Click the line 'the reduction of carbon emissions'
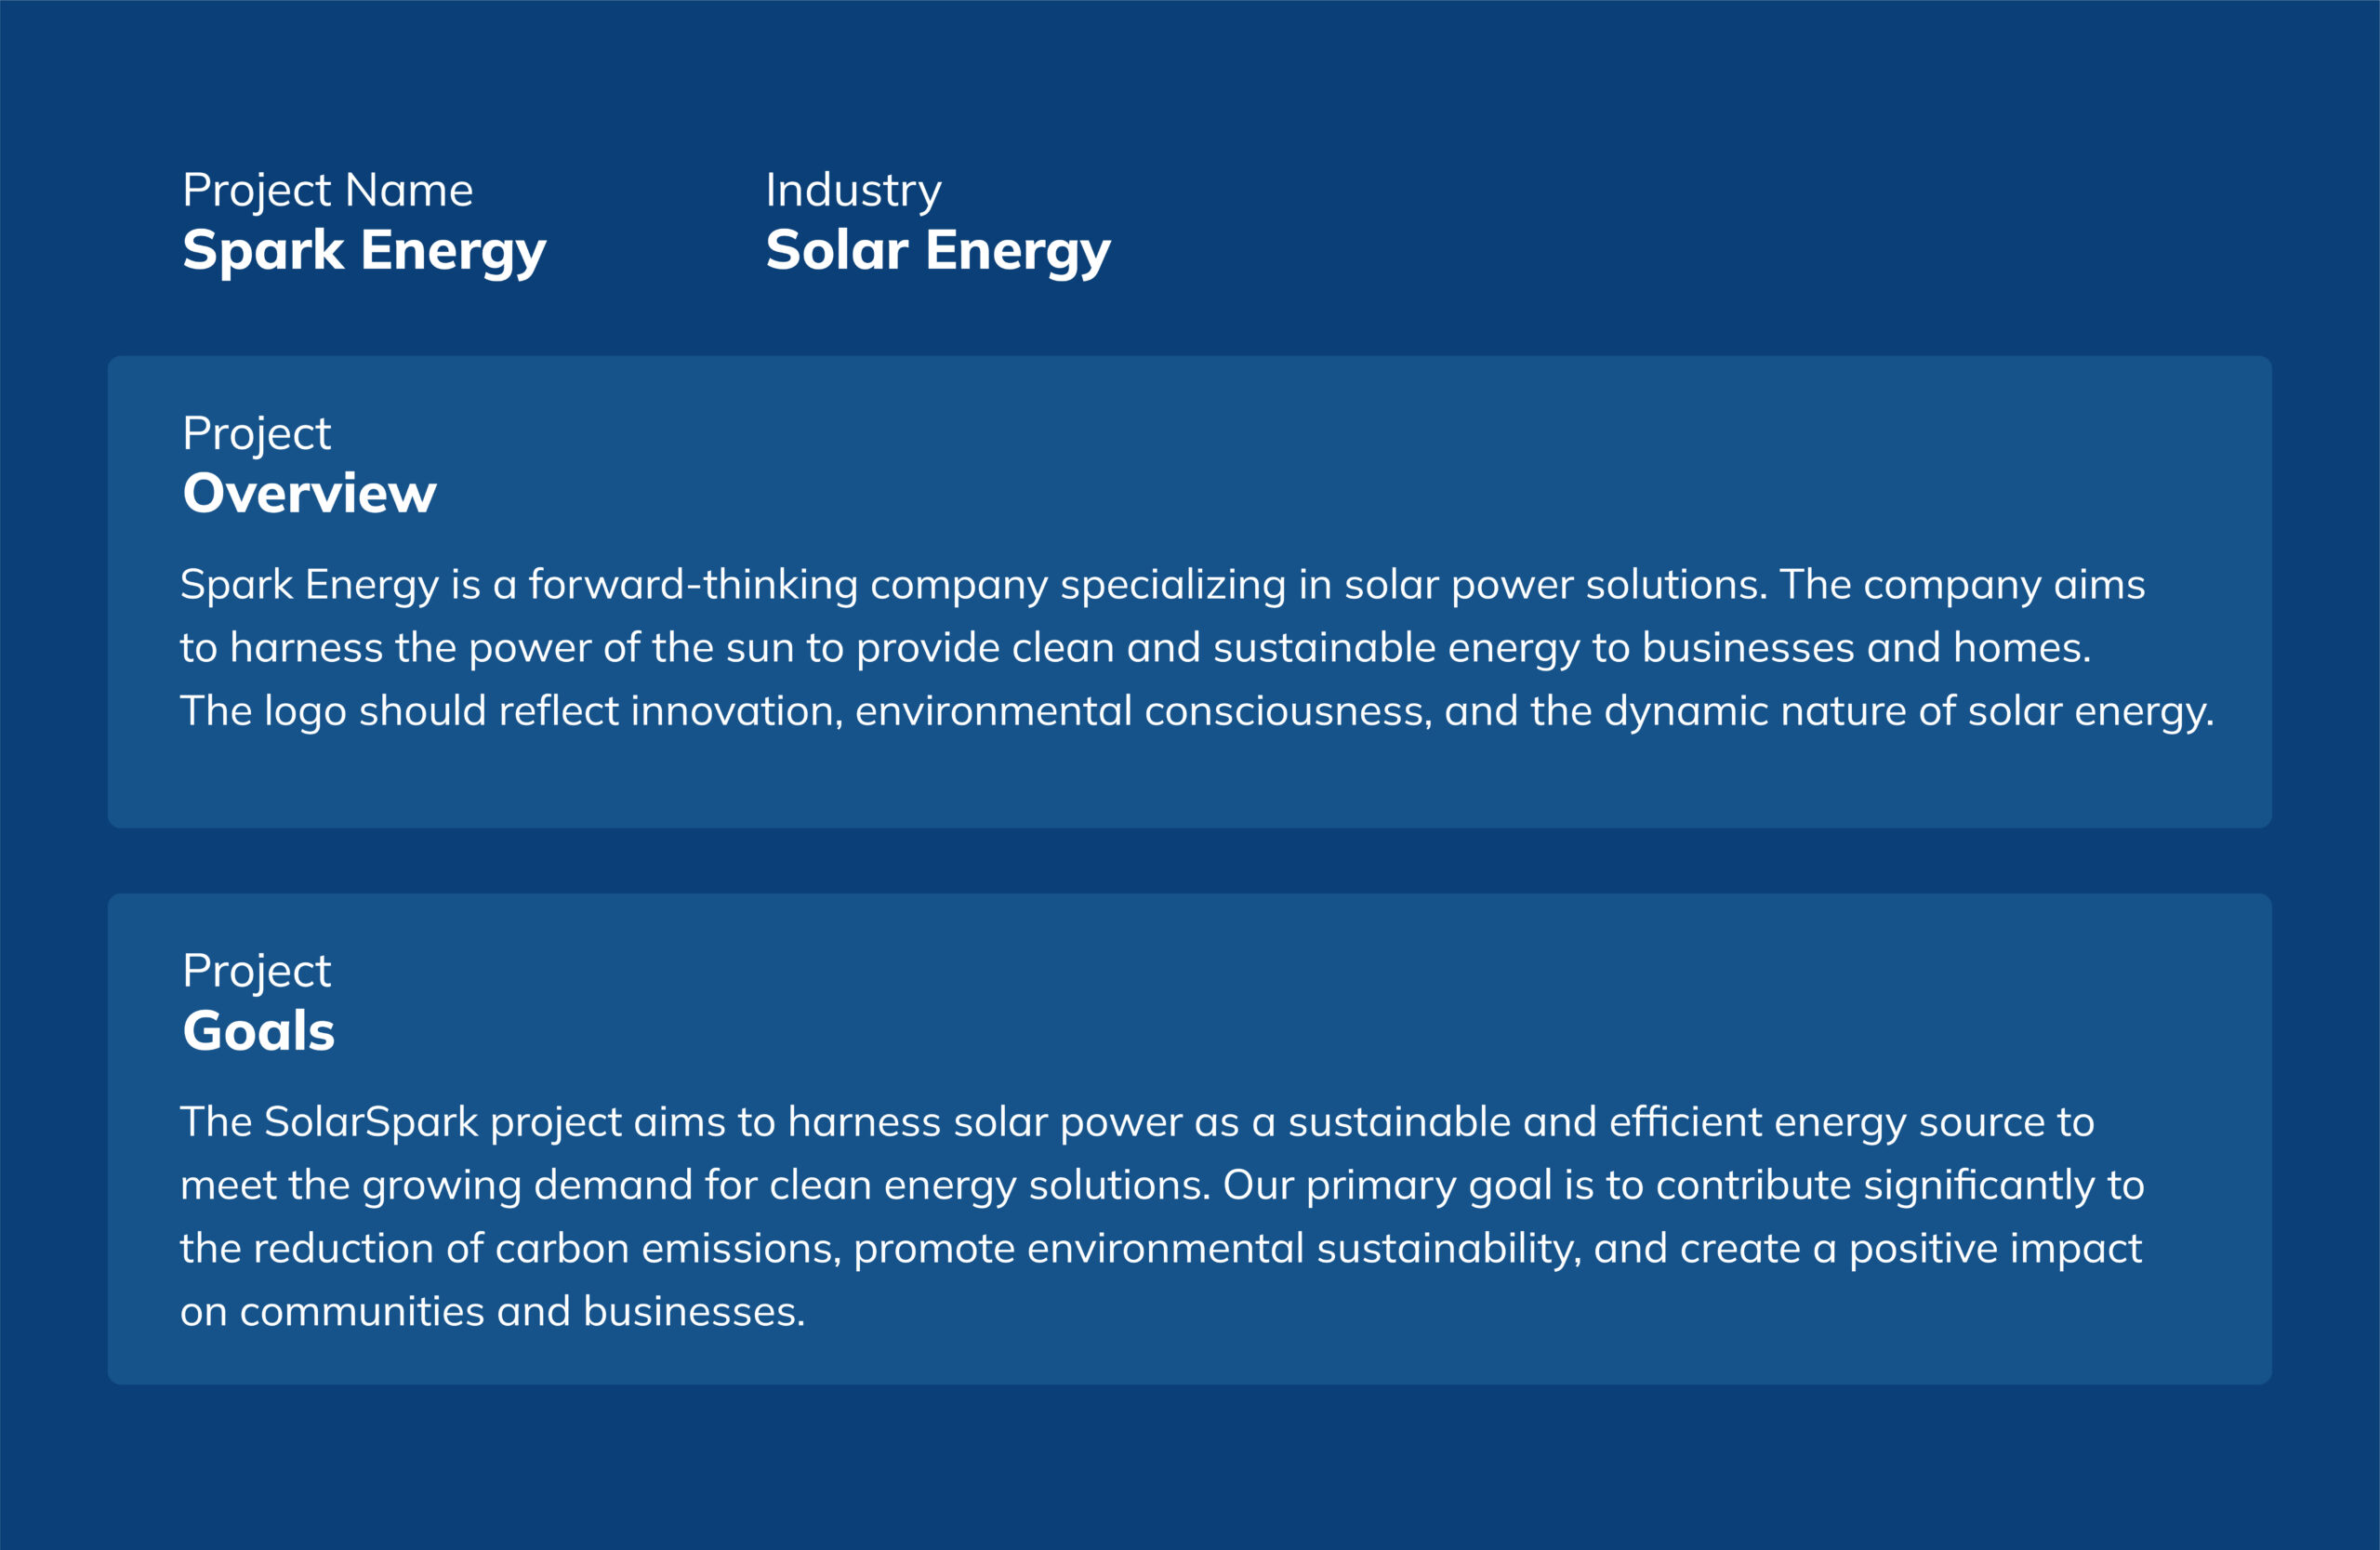Screen dimensions: 2380x1550 point(1161,1249)
